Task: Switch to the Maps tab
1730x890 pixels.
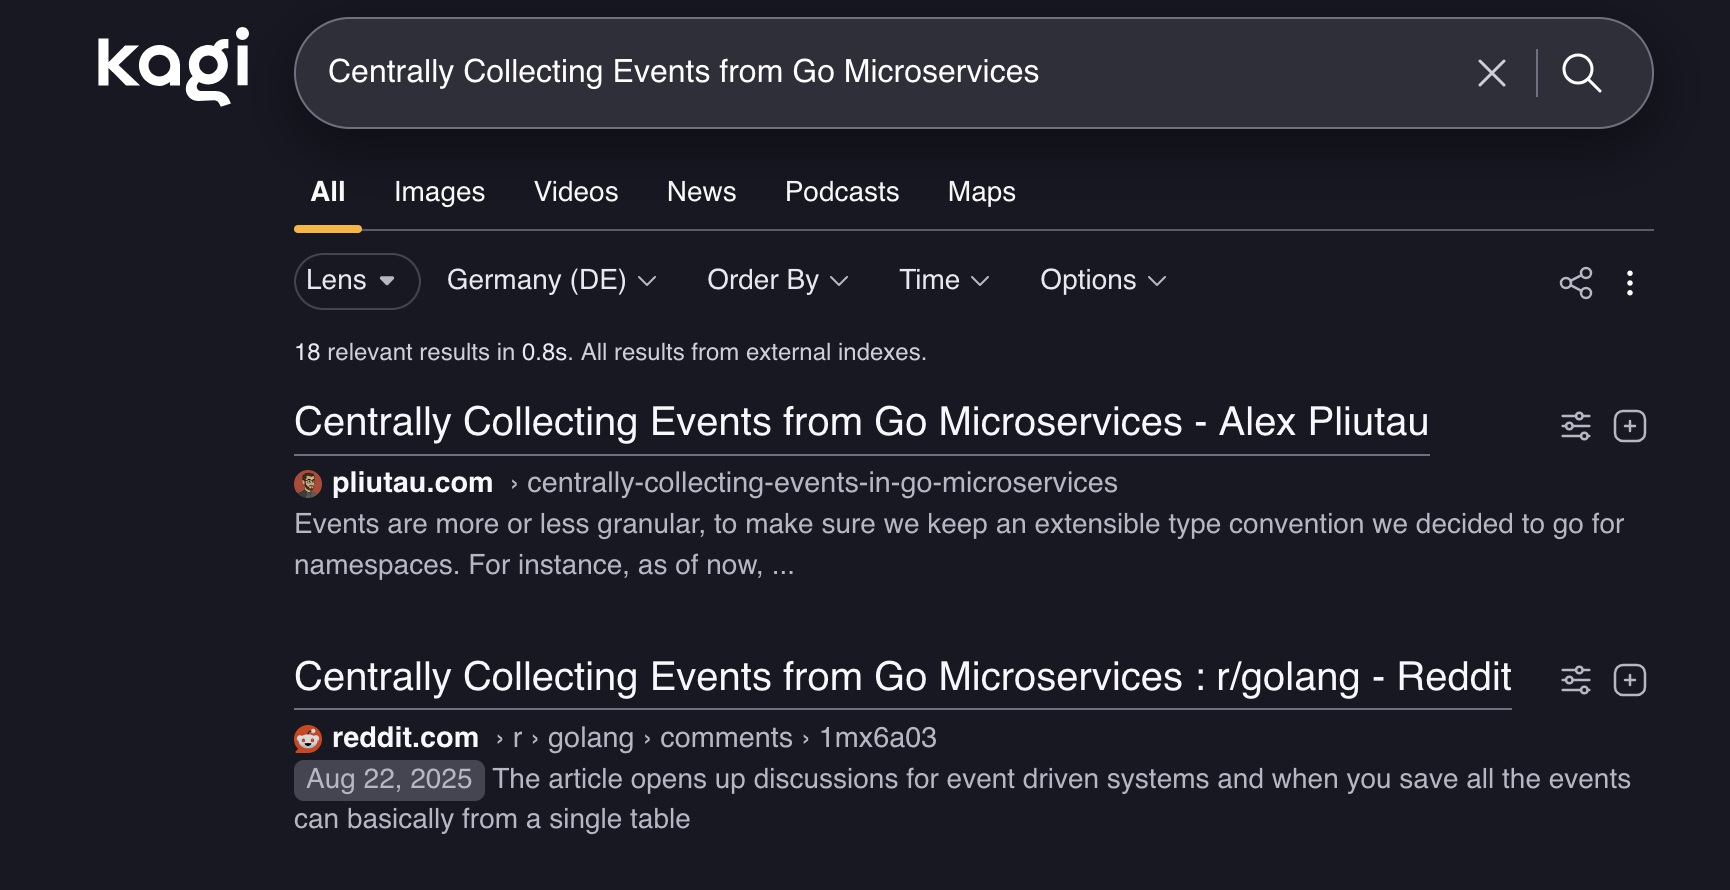Action: coord(981,192)
